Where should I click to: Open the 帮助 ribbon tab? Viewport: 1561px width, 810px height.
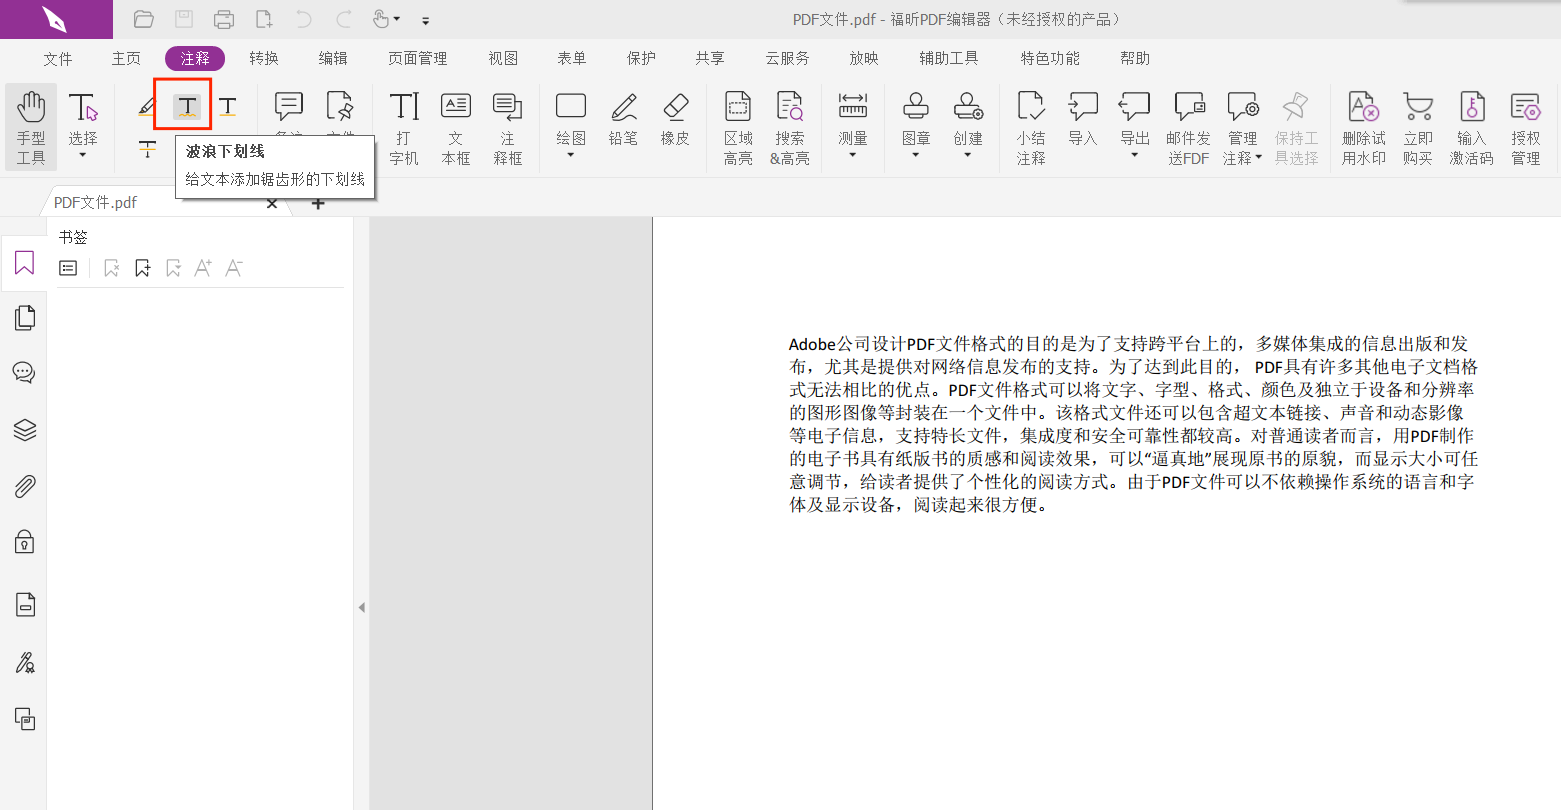click(1135, 59)
